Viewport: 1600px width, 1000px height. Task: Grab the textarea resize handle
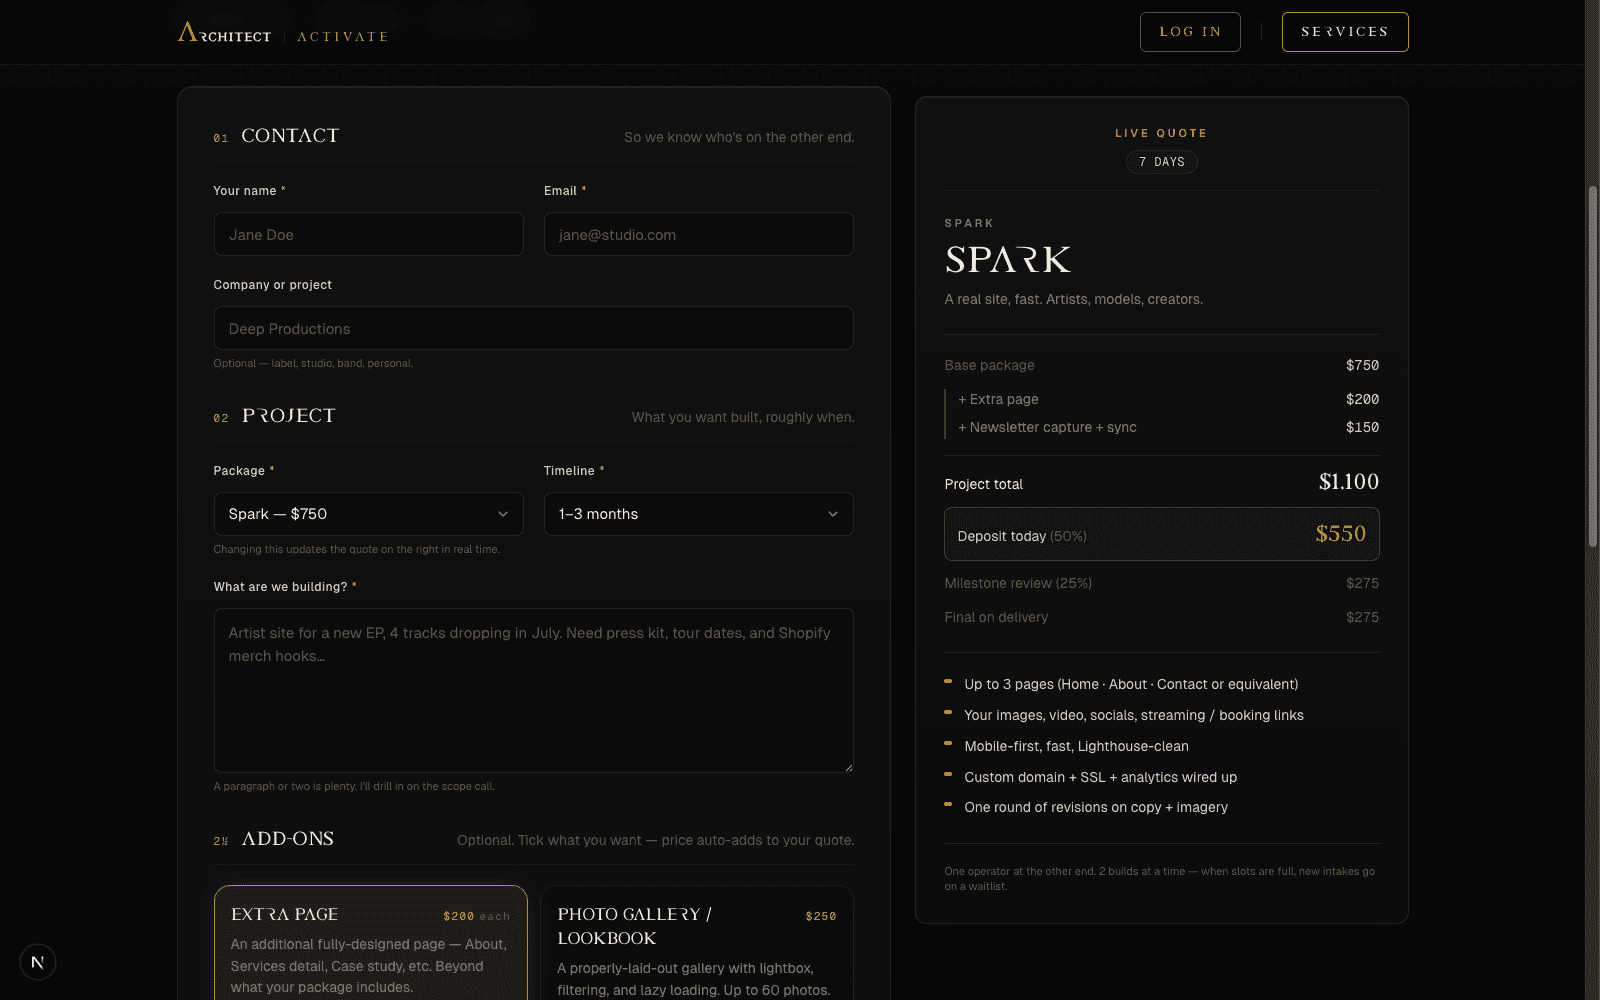(848, 767)
